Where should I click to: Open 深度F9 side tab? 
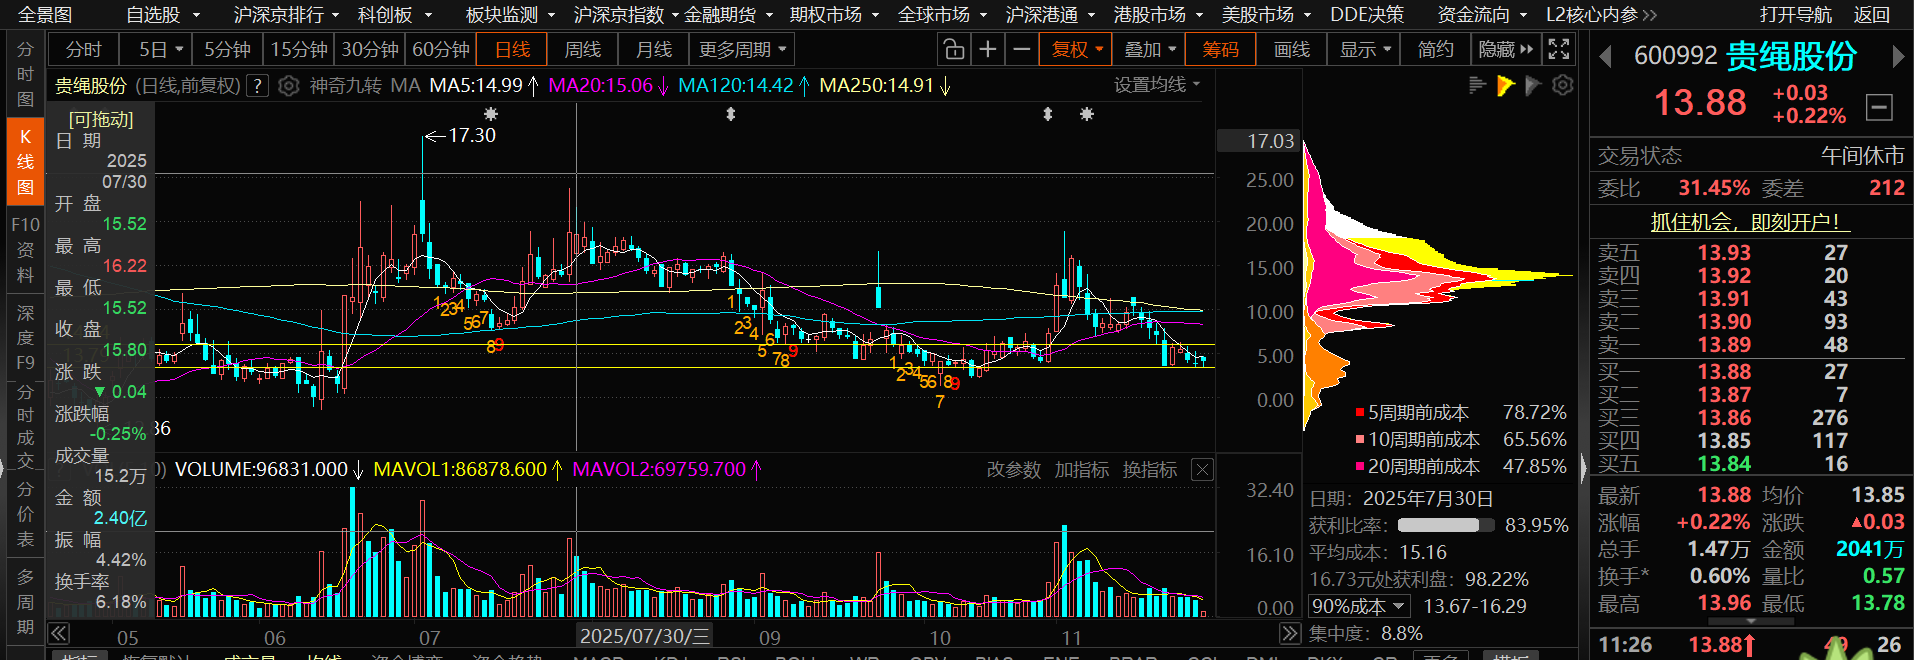pyautogui.click(x=25, y=338)
